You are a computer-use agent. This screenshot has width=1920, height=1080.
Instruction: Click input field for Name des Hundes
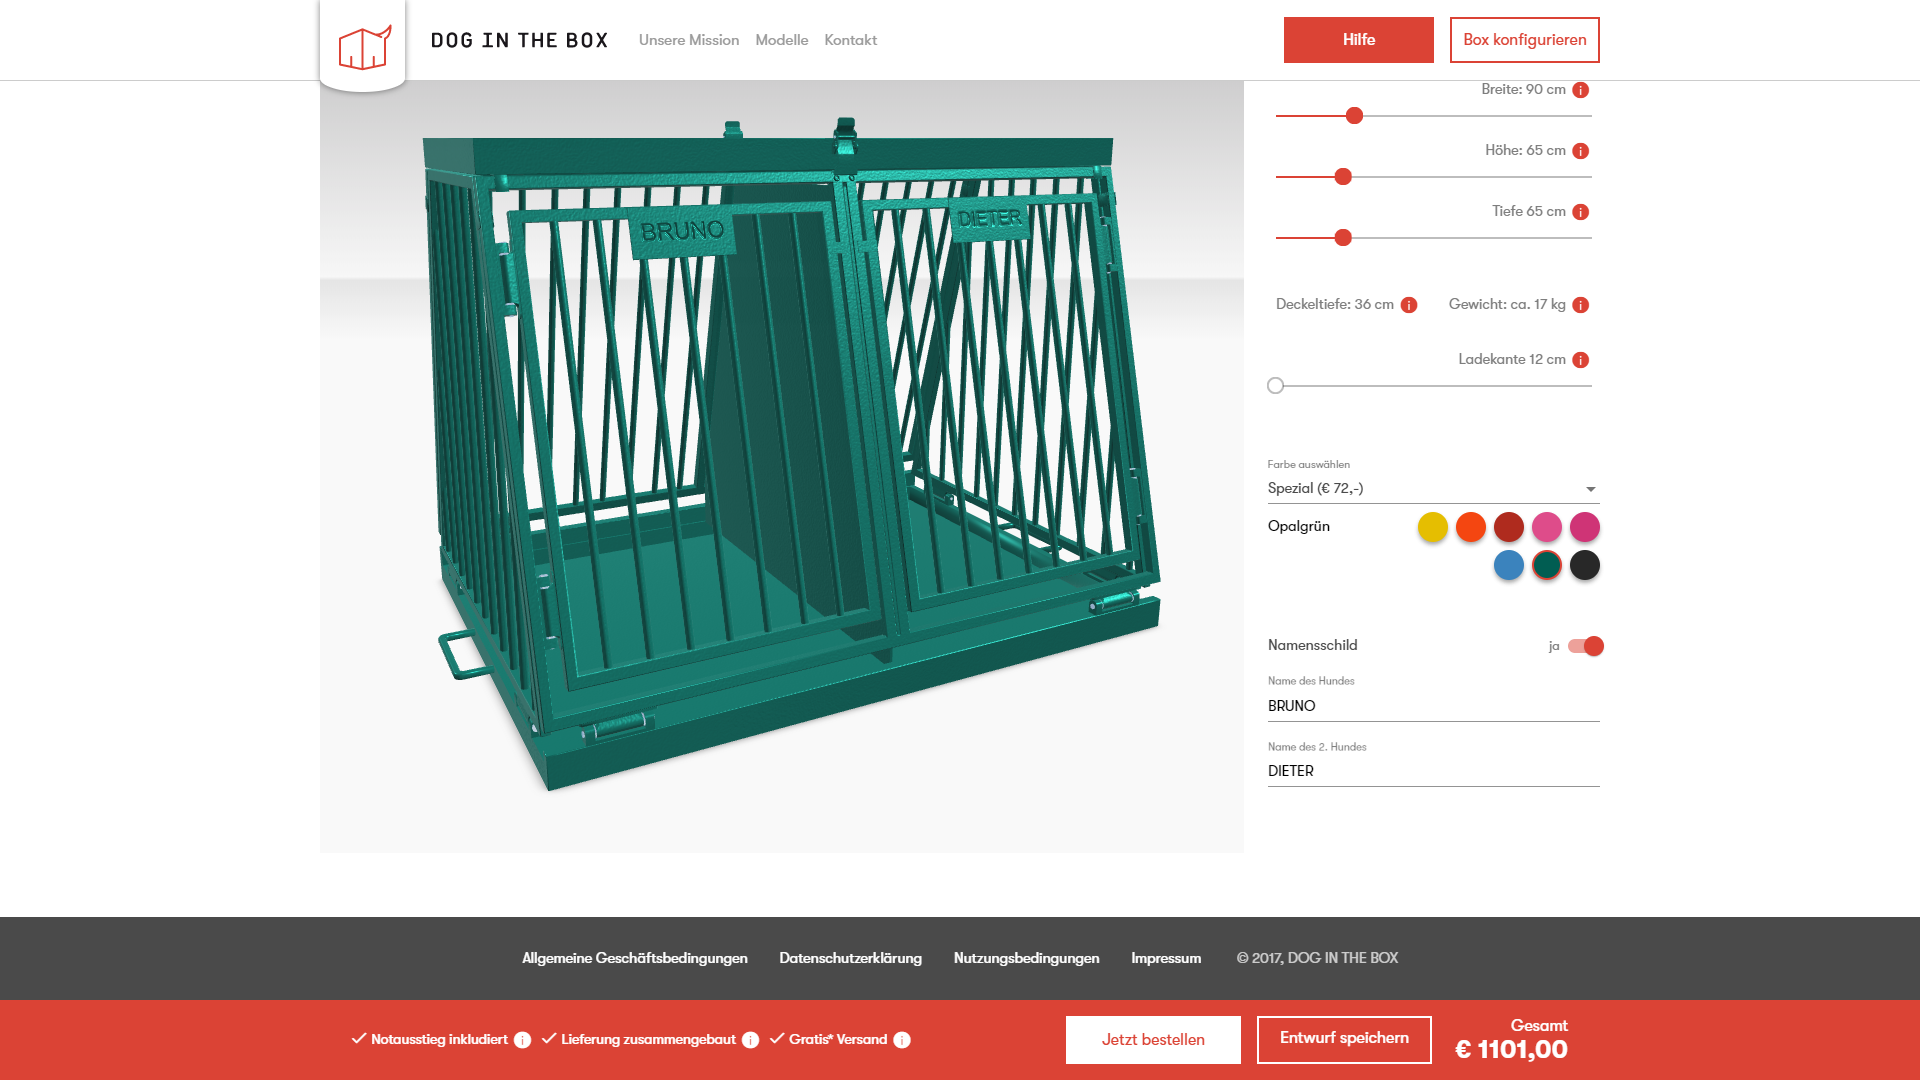1431,705
